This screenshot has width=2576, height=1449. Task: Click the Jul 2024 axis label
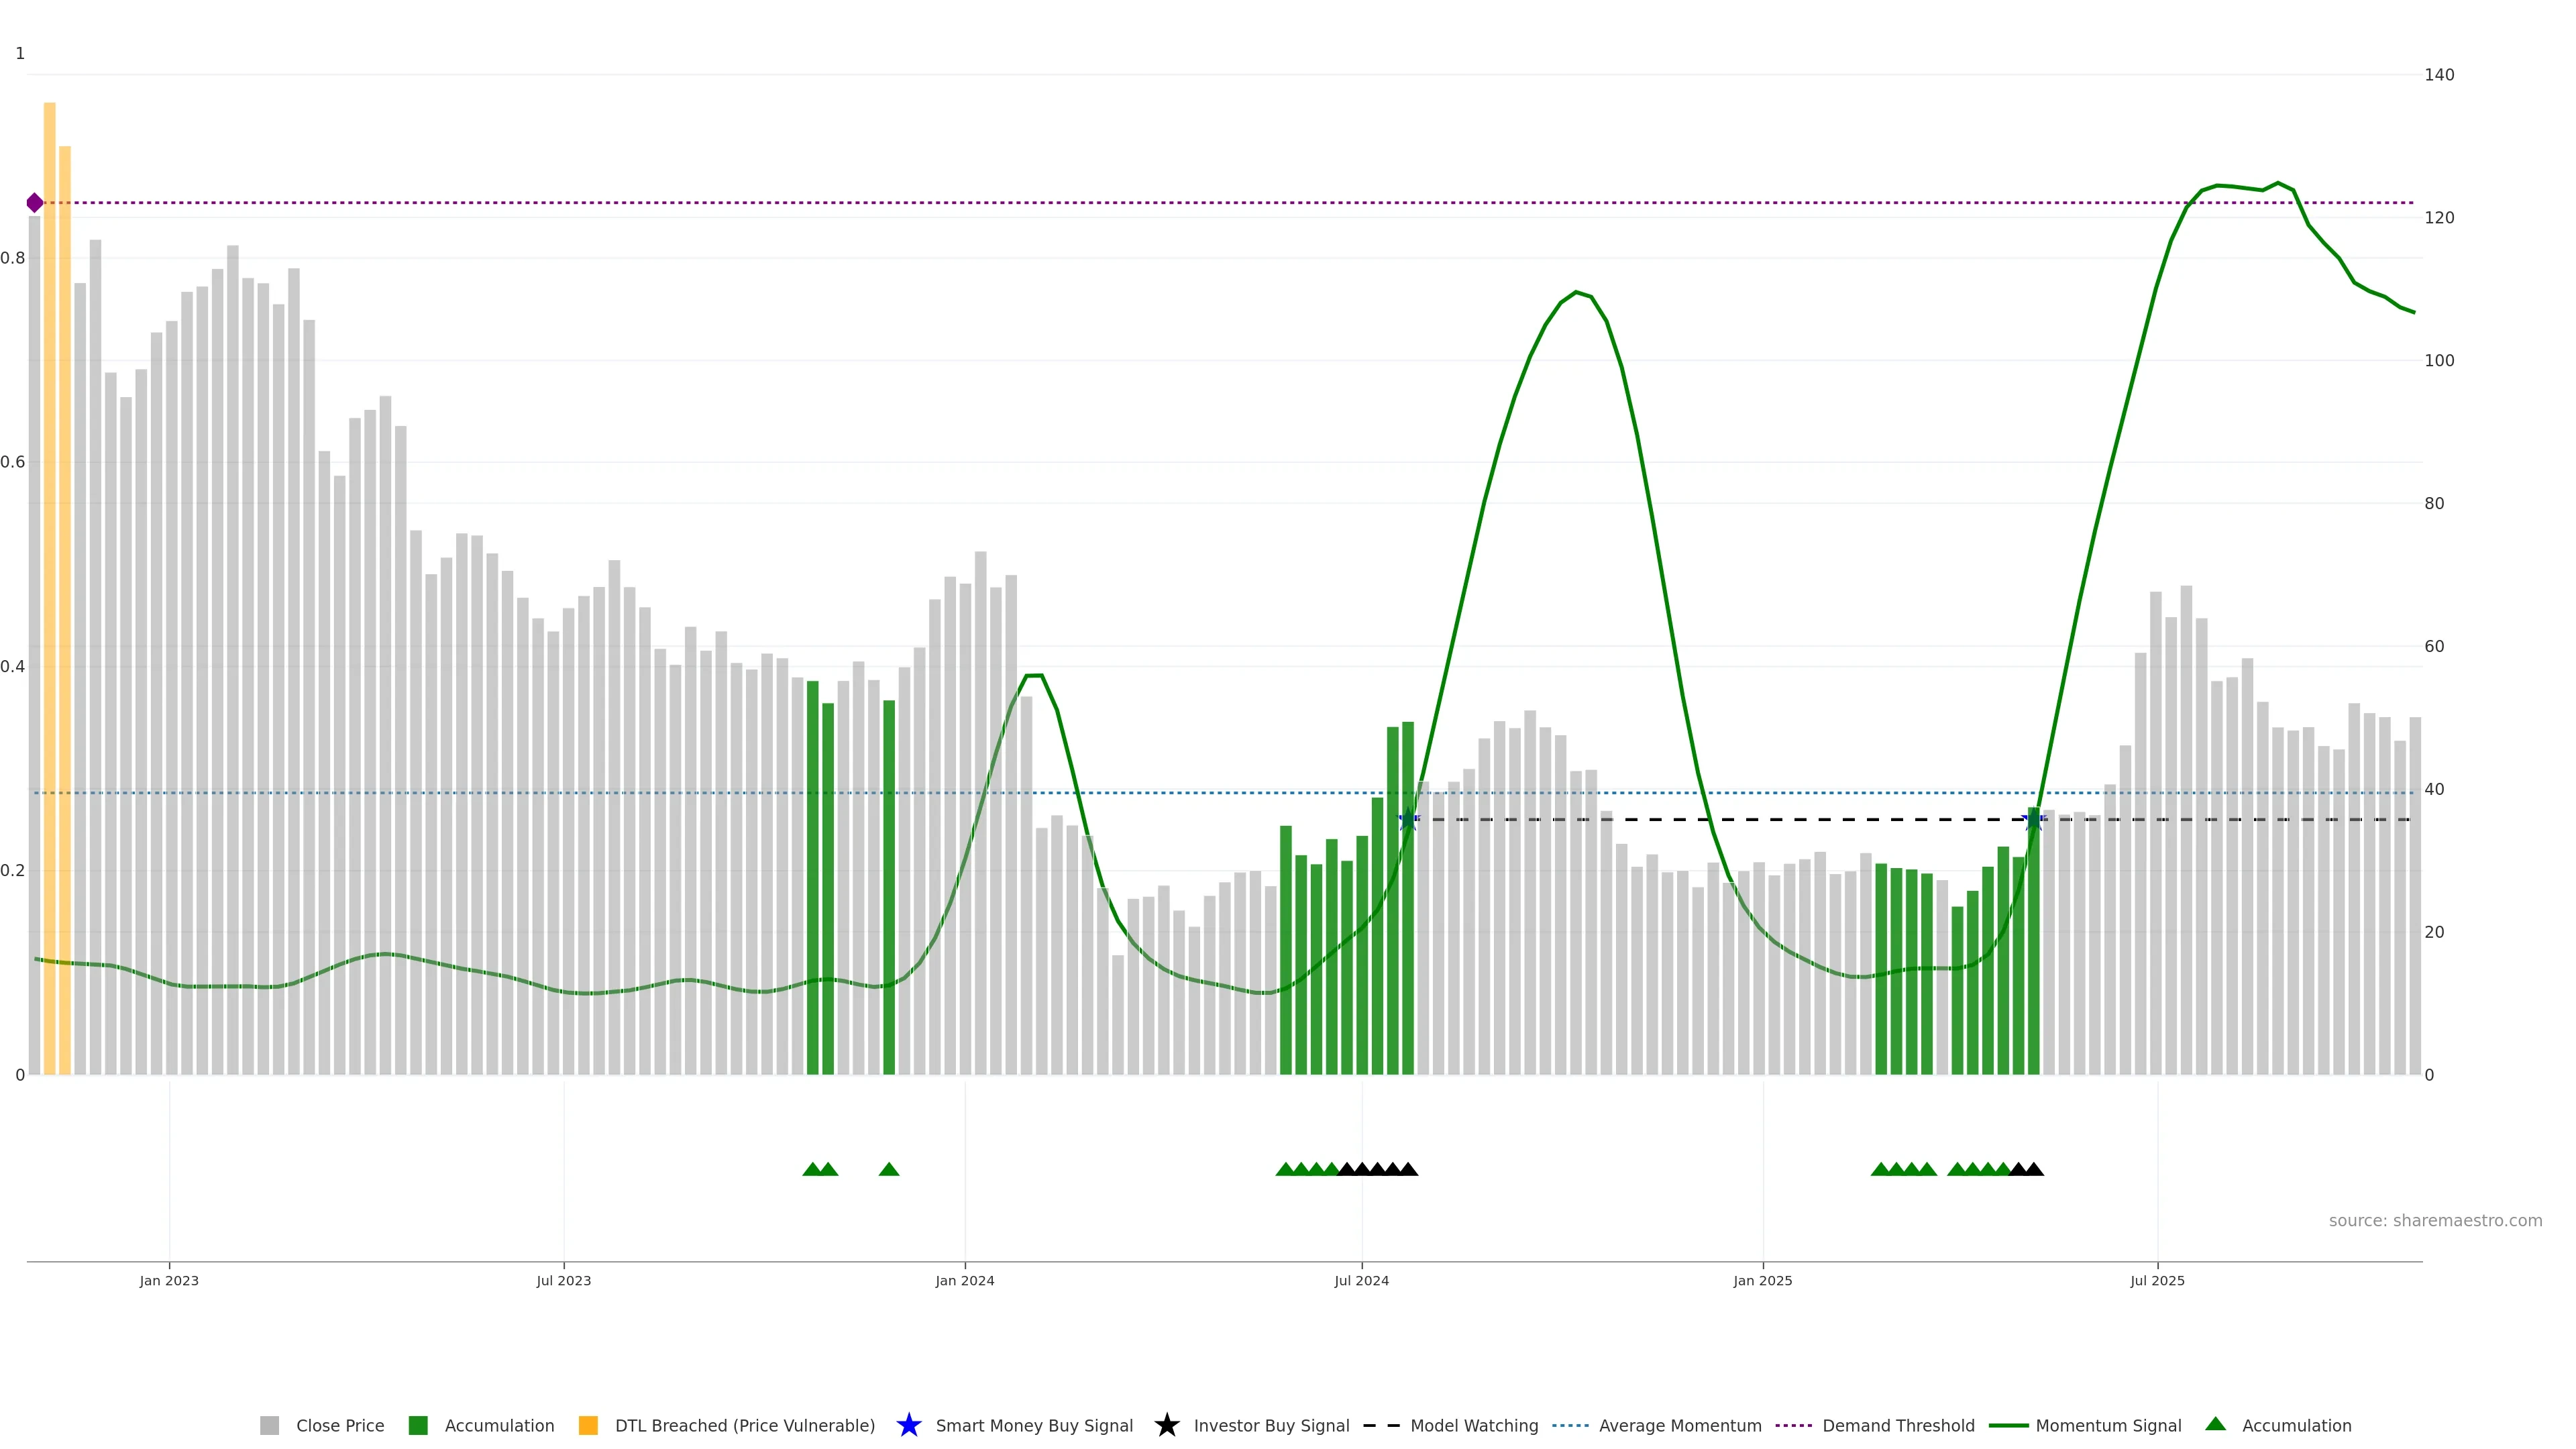pos(1361,1280)
